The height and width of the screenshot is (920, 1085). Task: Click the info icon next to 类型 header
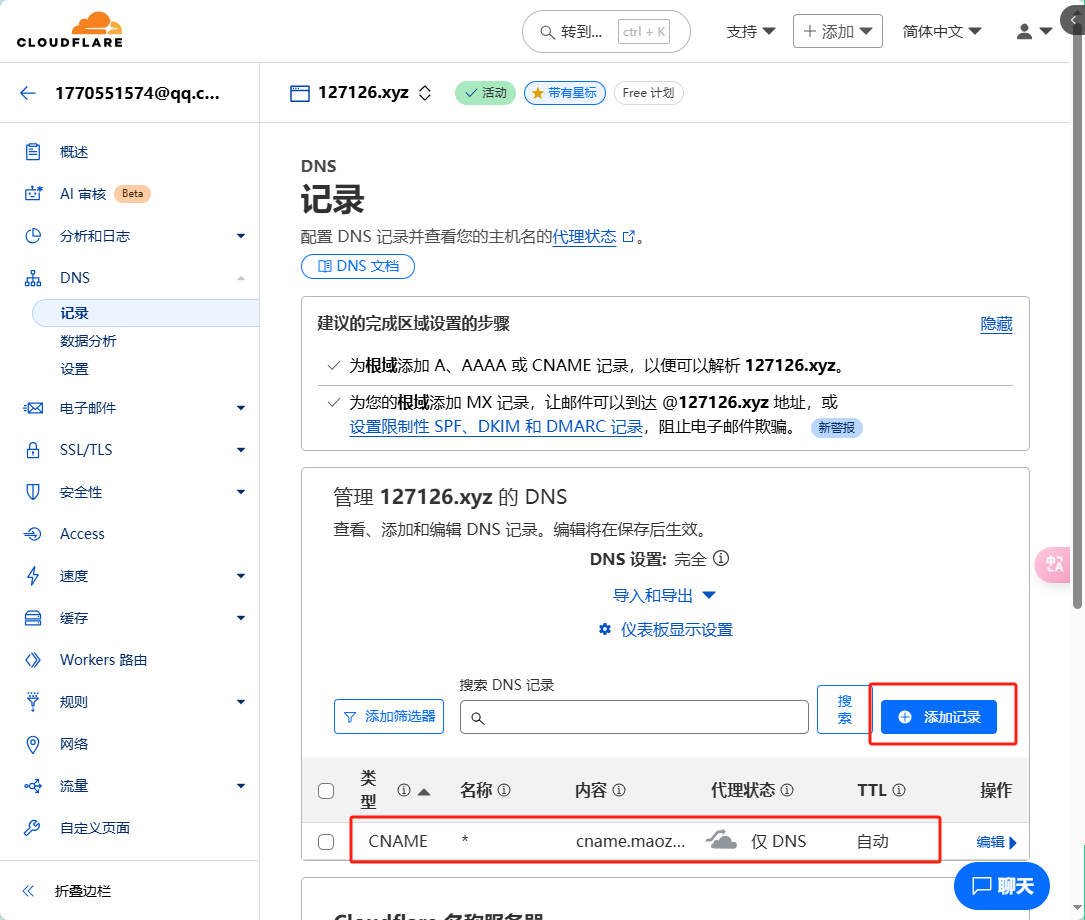[x=404, y=790]
